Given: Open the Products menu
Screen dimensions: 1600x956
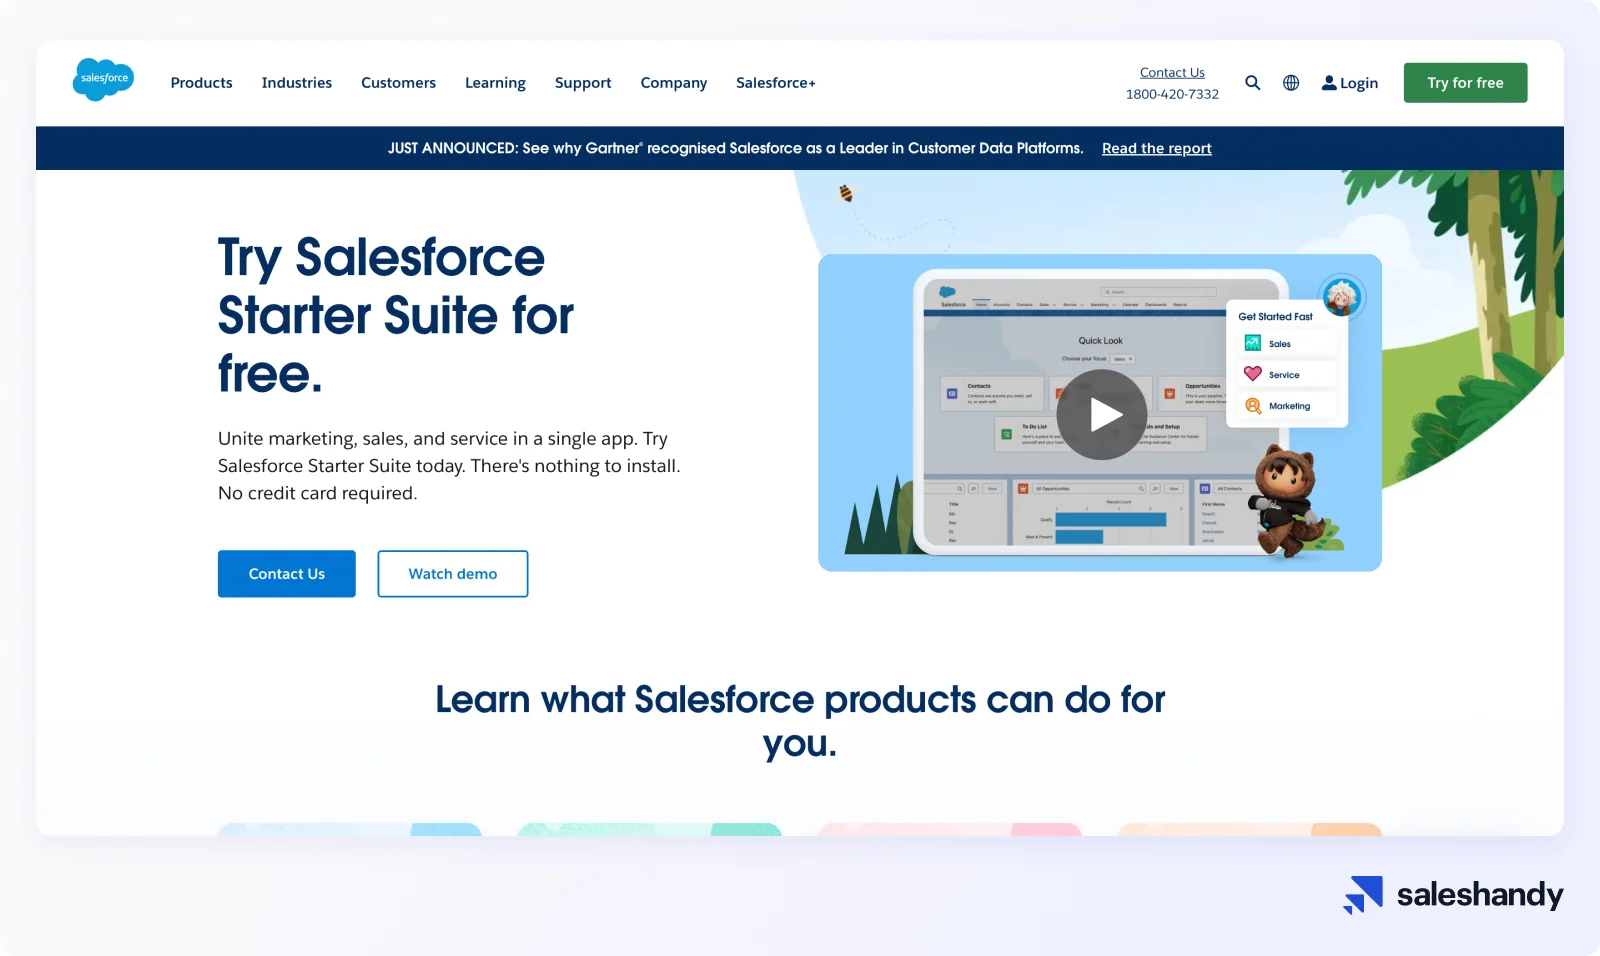Looking at the screenshot, I should tap(201, 83).
